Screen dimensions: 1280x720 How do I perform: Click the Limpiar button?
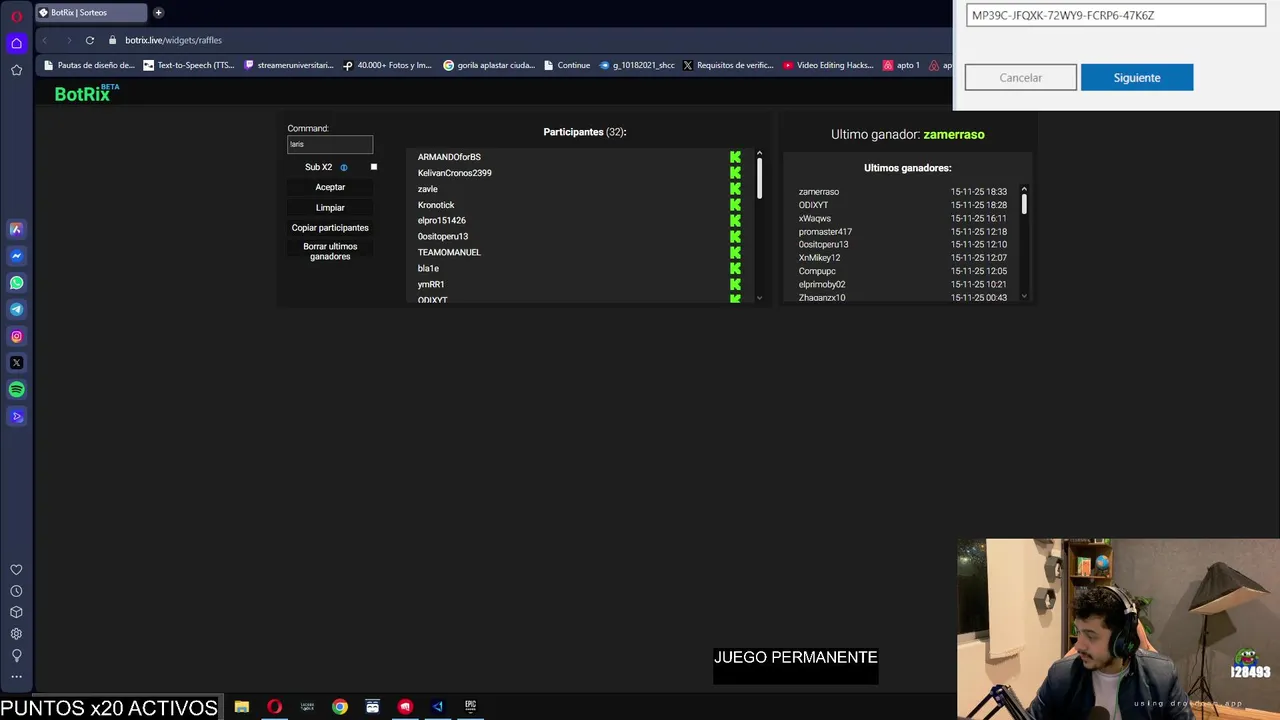330,208
